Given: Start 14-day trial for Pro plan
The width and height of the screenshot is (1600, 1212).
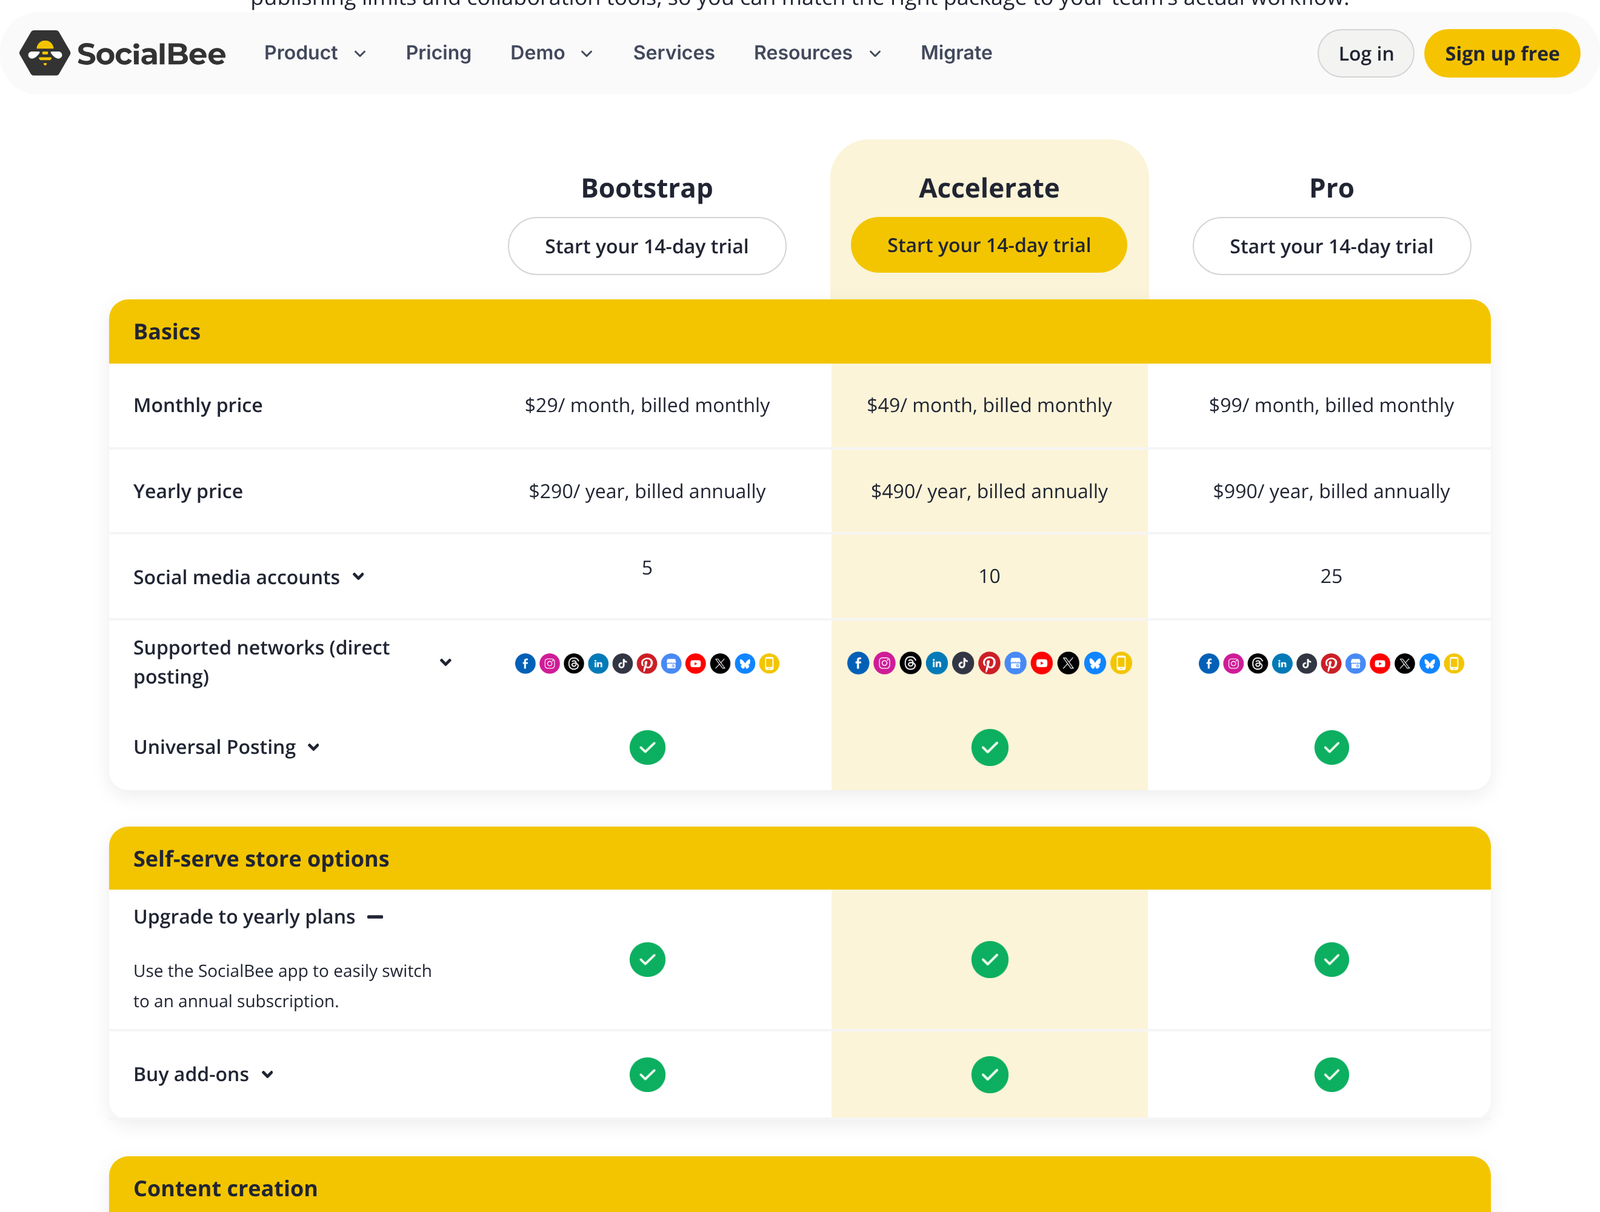Looking at the screenshot, I should (x=1331, y=246).
